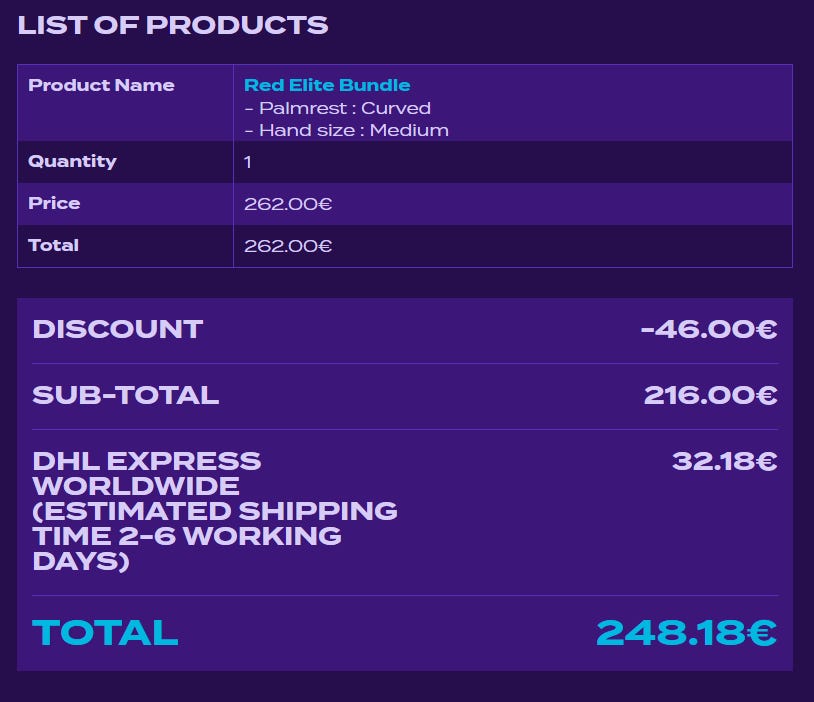Click the DHL Express Worldwide shipping text
The width and height of the screenshot is (814, 702).
(146, 473)
